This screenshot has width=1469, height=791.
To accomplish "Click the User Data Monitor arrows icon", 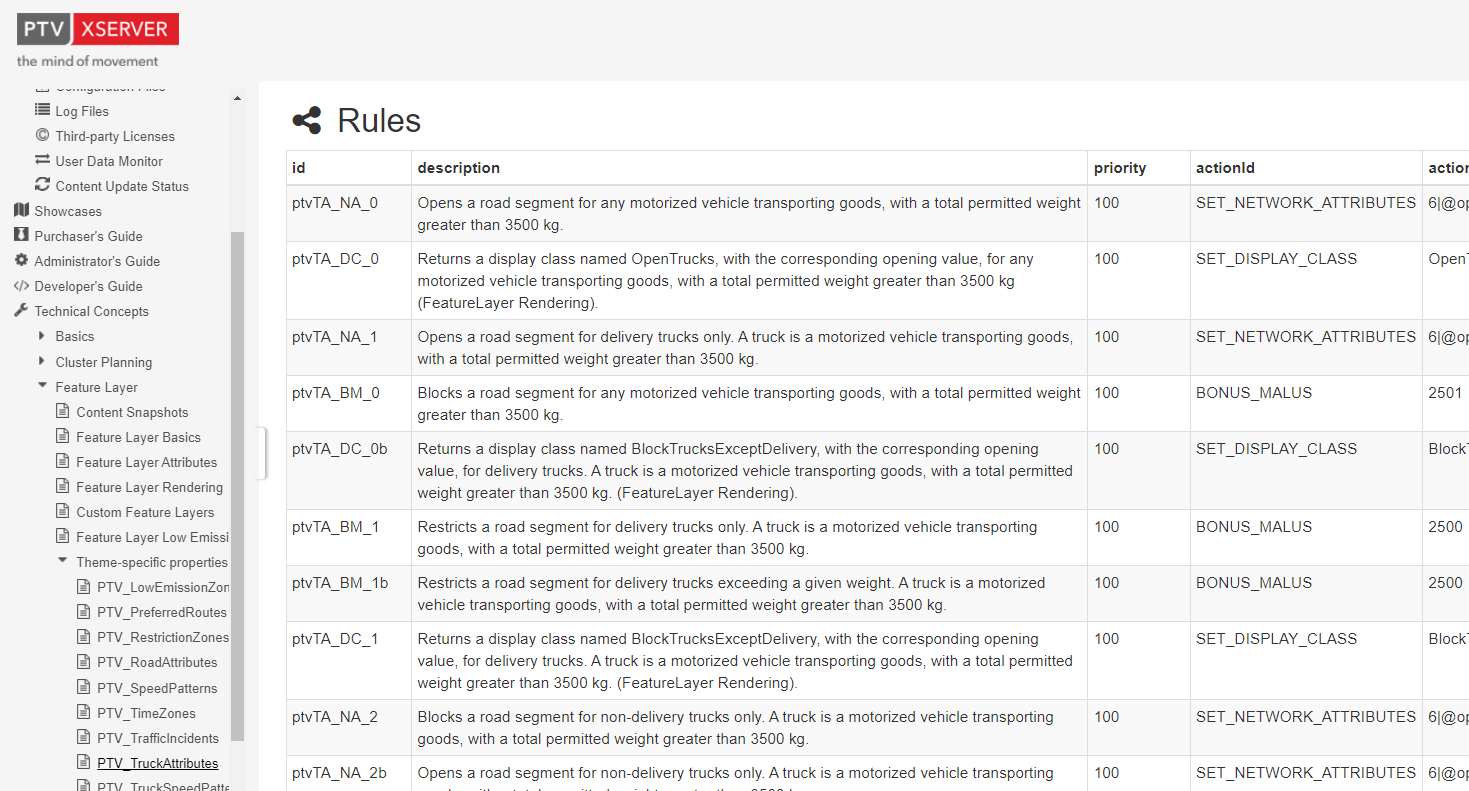I will [x=42, y=161].
